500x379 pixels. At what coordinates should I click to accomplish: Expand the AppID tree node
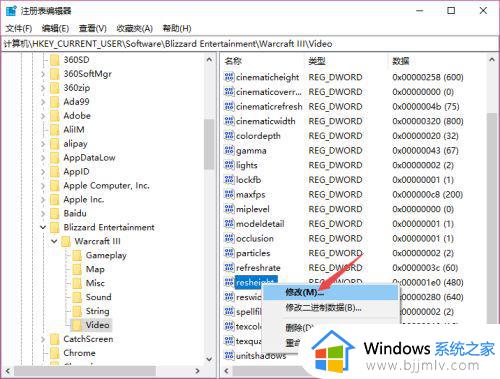pos(43,172)
